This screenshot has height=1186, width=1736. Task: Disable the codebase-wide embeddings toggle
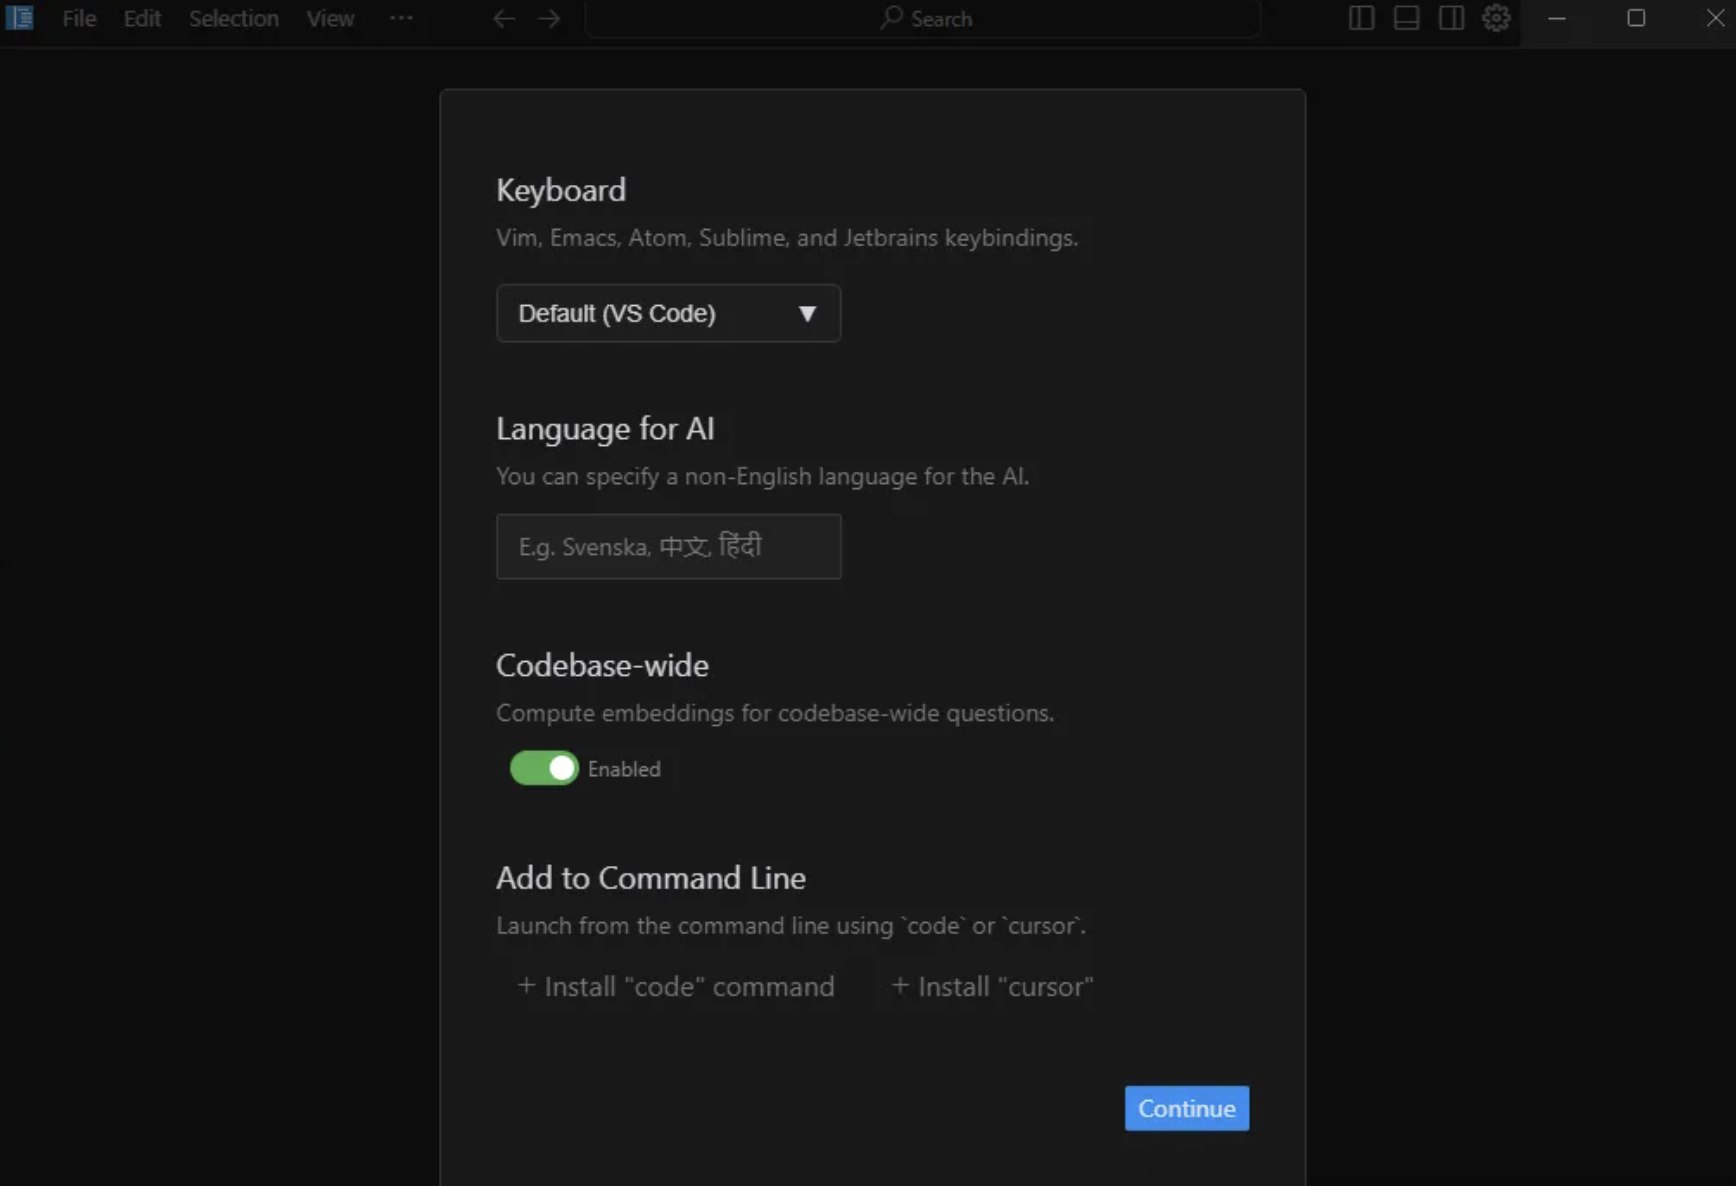pos(544,768)
